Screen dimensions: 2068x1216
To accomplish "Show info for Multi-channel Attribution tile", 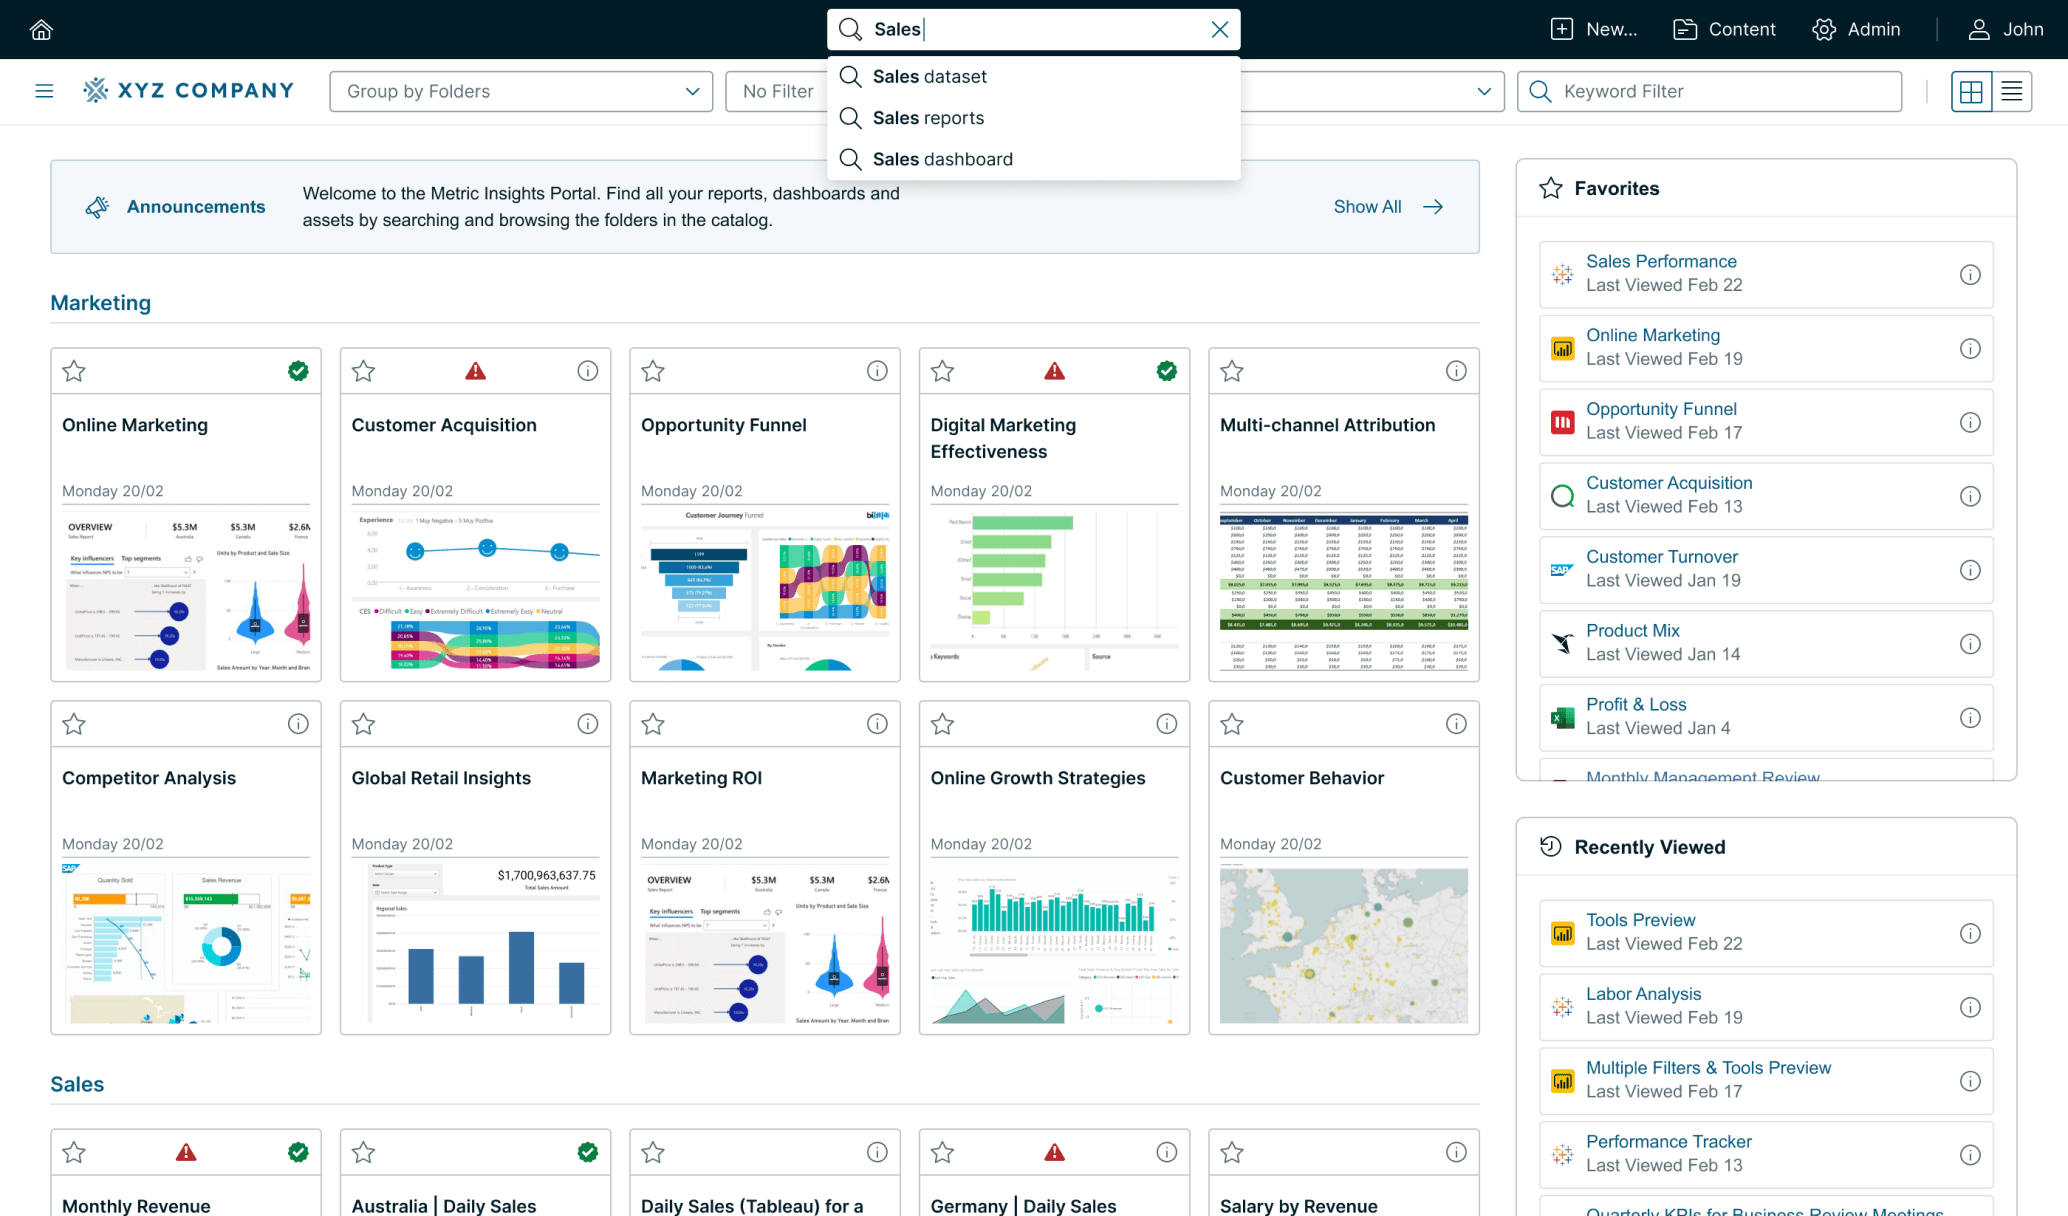I will (1456, 371).
